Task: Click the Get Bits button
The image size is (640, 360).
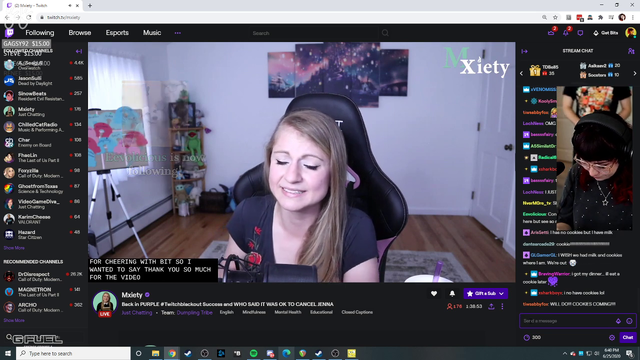Action: (x=606, y=33)
